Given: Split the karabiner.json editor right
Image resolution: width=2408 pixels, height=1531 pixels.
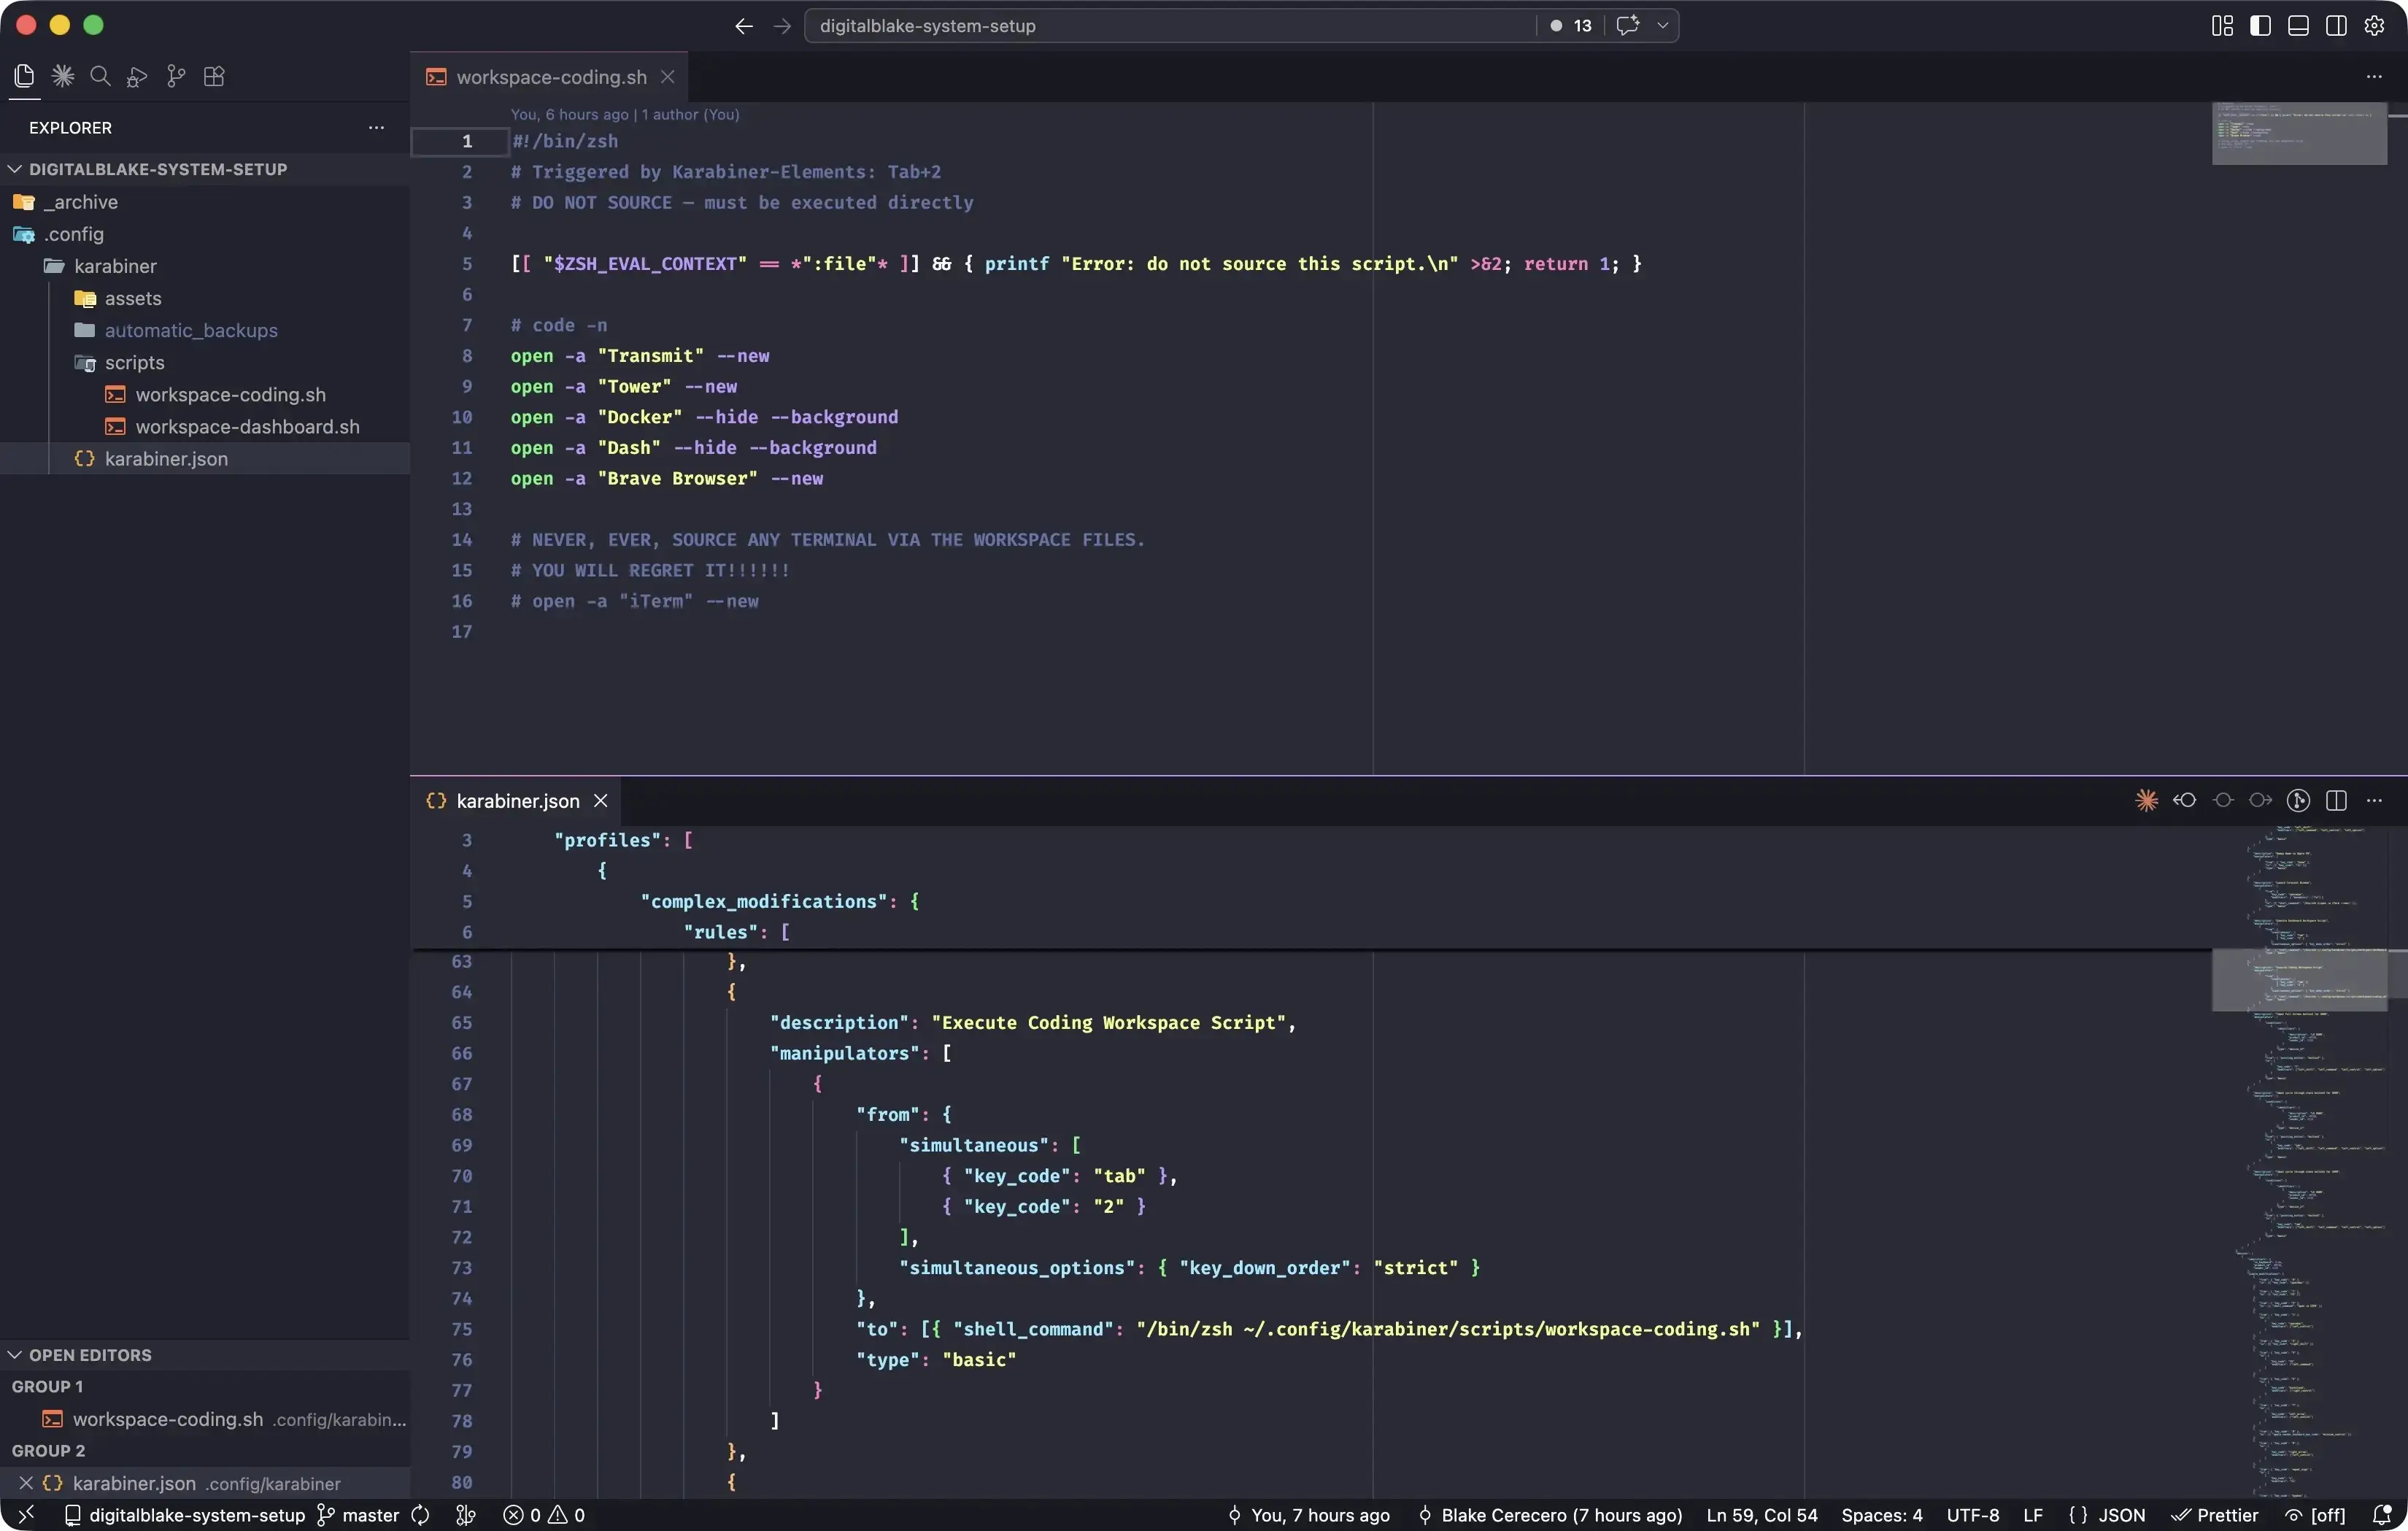Looking at the screenshot, I should click(2336, 800).
